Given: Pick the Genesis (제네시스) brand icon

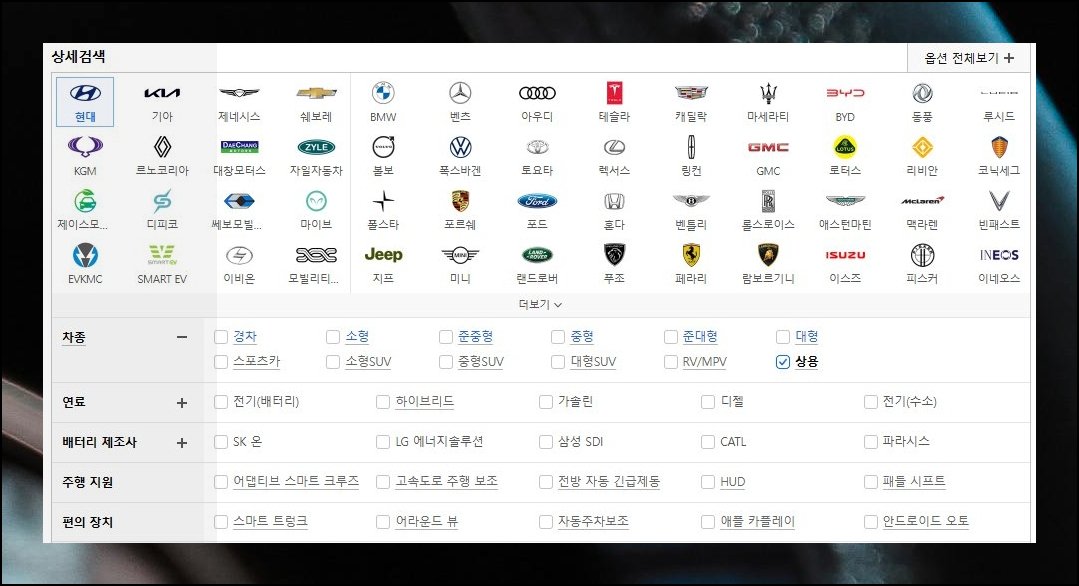Looking at the screenshot, I should point(239,93).
